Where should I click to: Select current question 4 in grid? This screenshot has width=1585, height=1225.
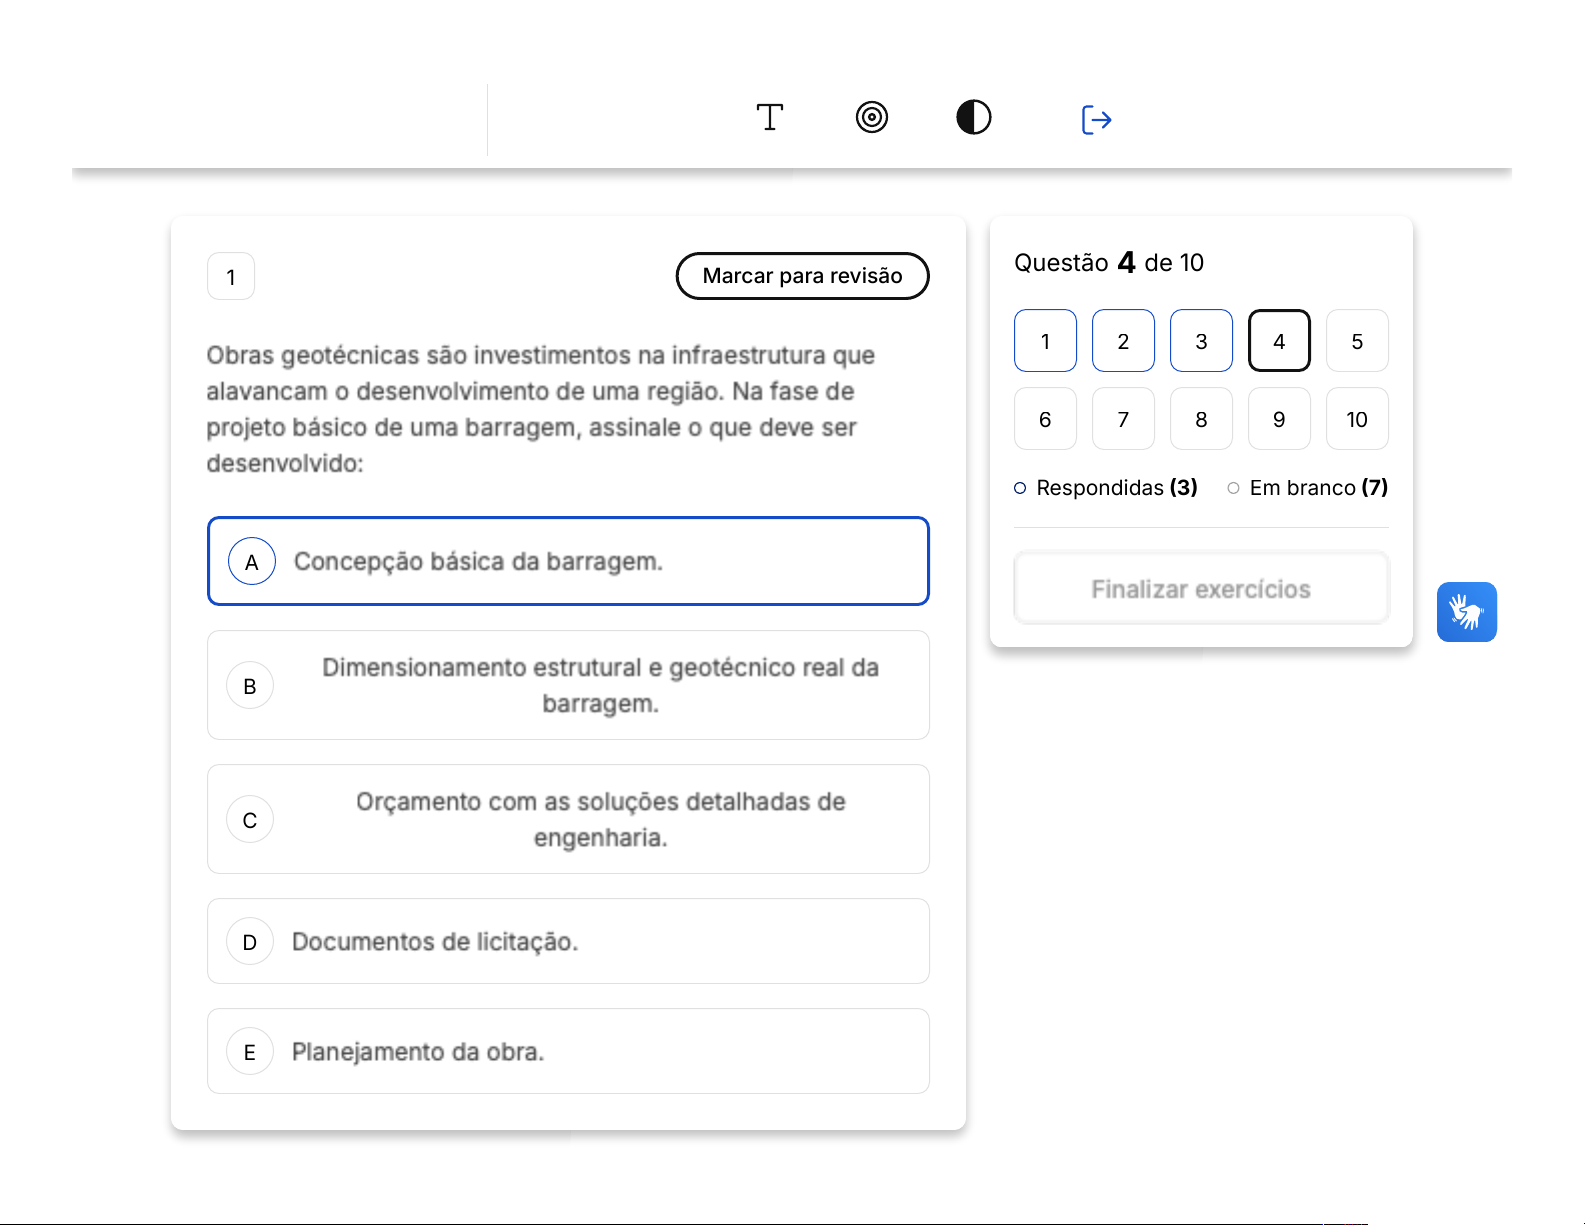[1279, 341]
